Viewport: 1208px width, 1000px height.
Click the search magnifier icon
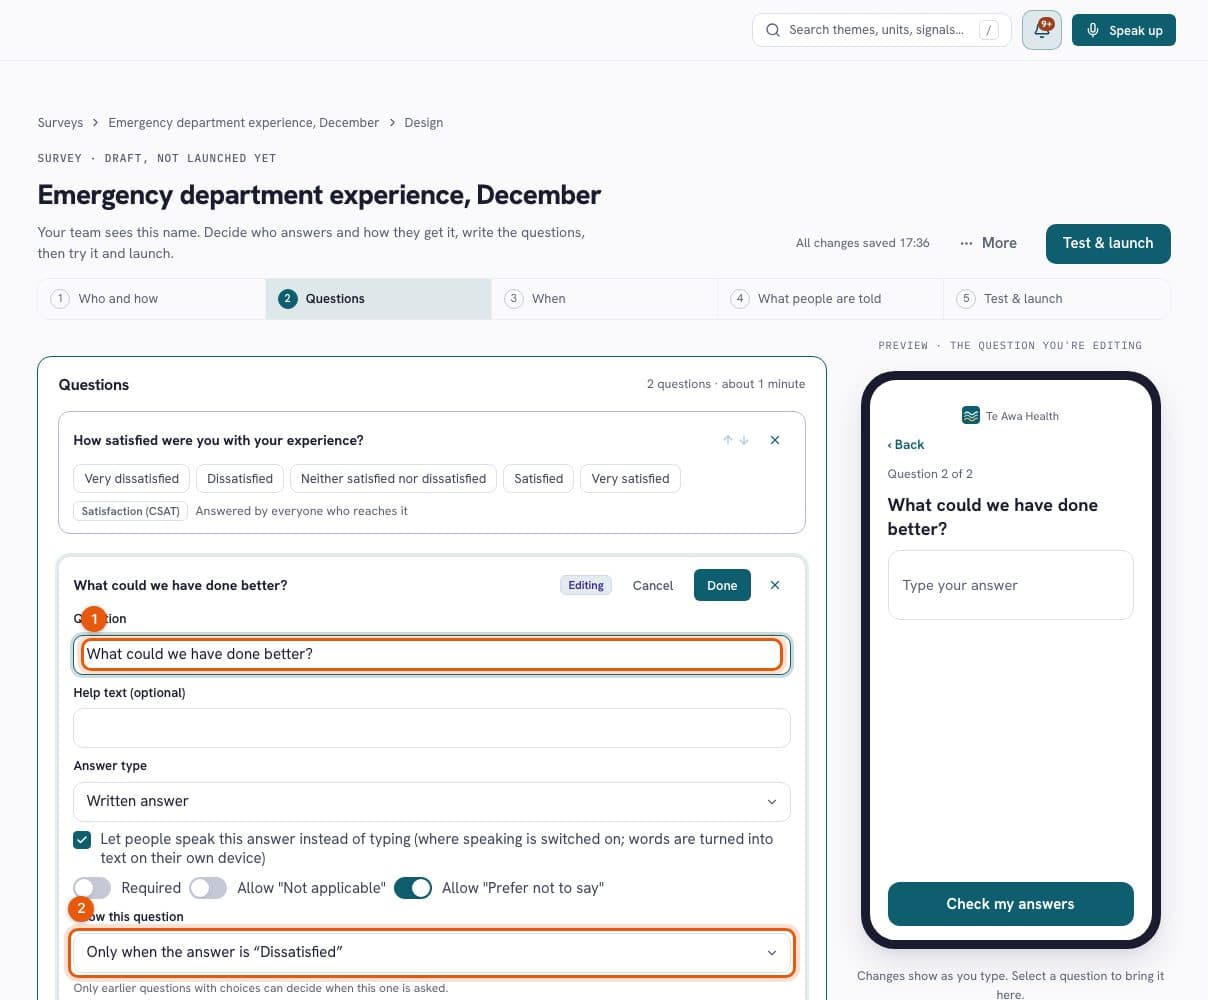(773, 30)
